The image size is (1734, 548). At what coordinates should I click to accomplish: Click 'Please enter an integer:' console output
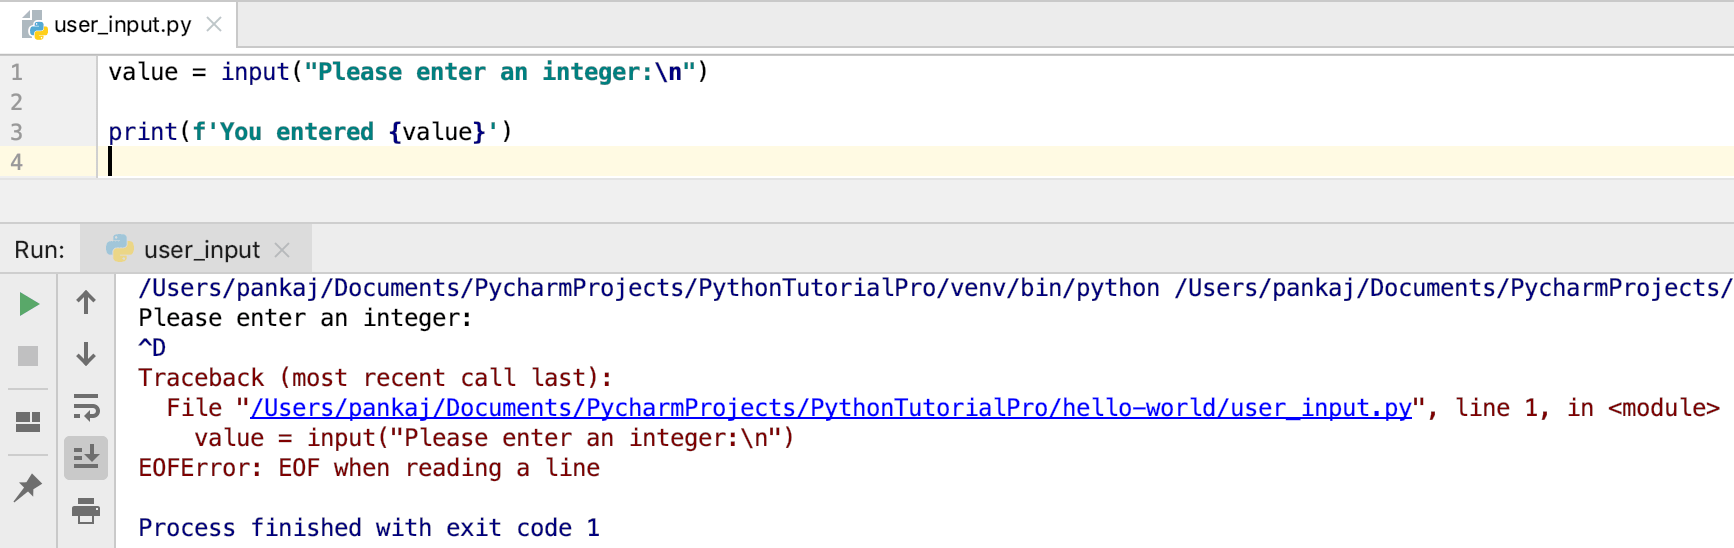pos(305,318)
